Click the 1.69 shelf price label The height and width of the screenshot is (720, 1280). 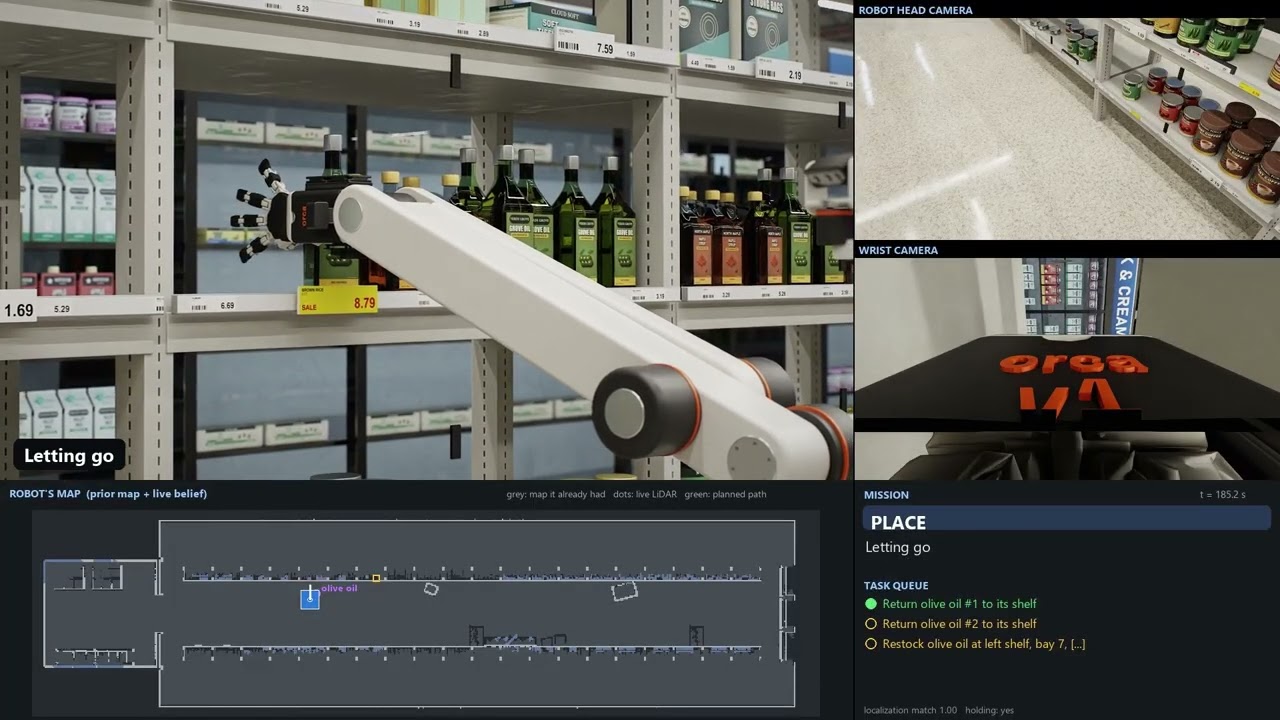coord(18,310)
